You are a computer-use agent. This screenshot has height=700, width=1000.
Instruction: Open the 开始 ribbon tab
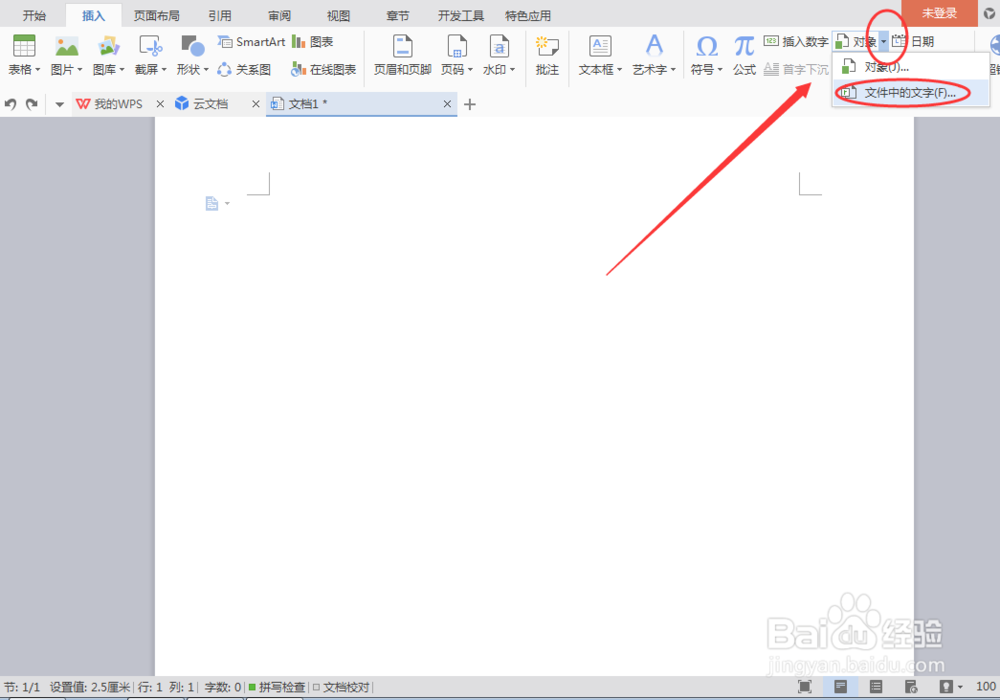coord(34,15)
